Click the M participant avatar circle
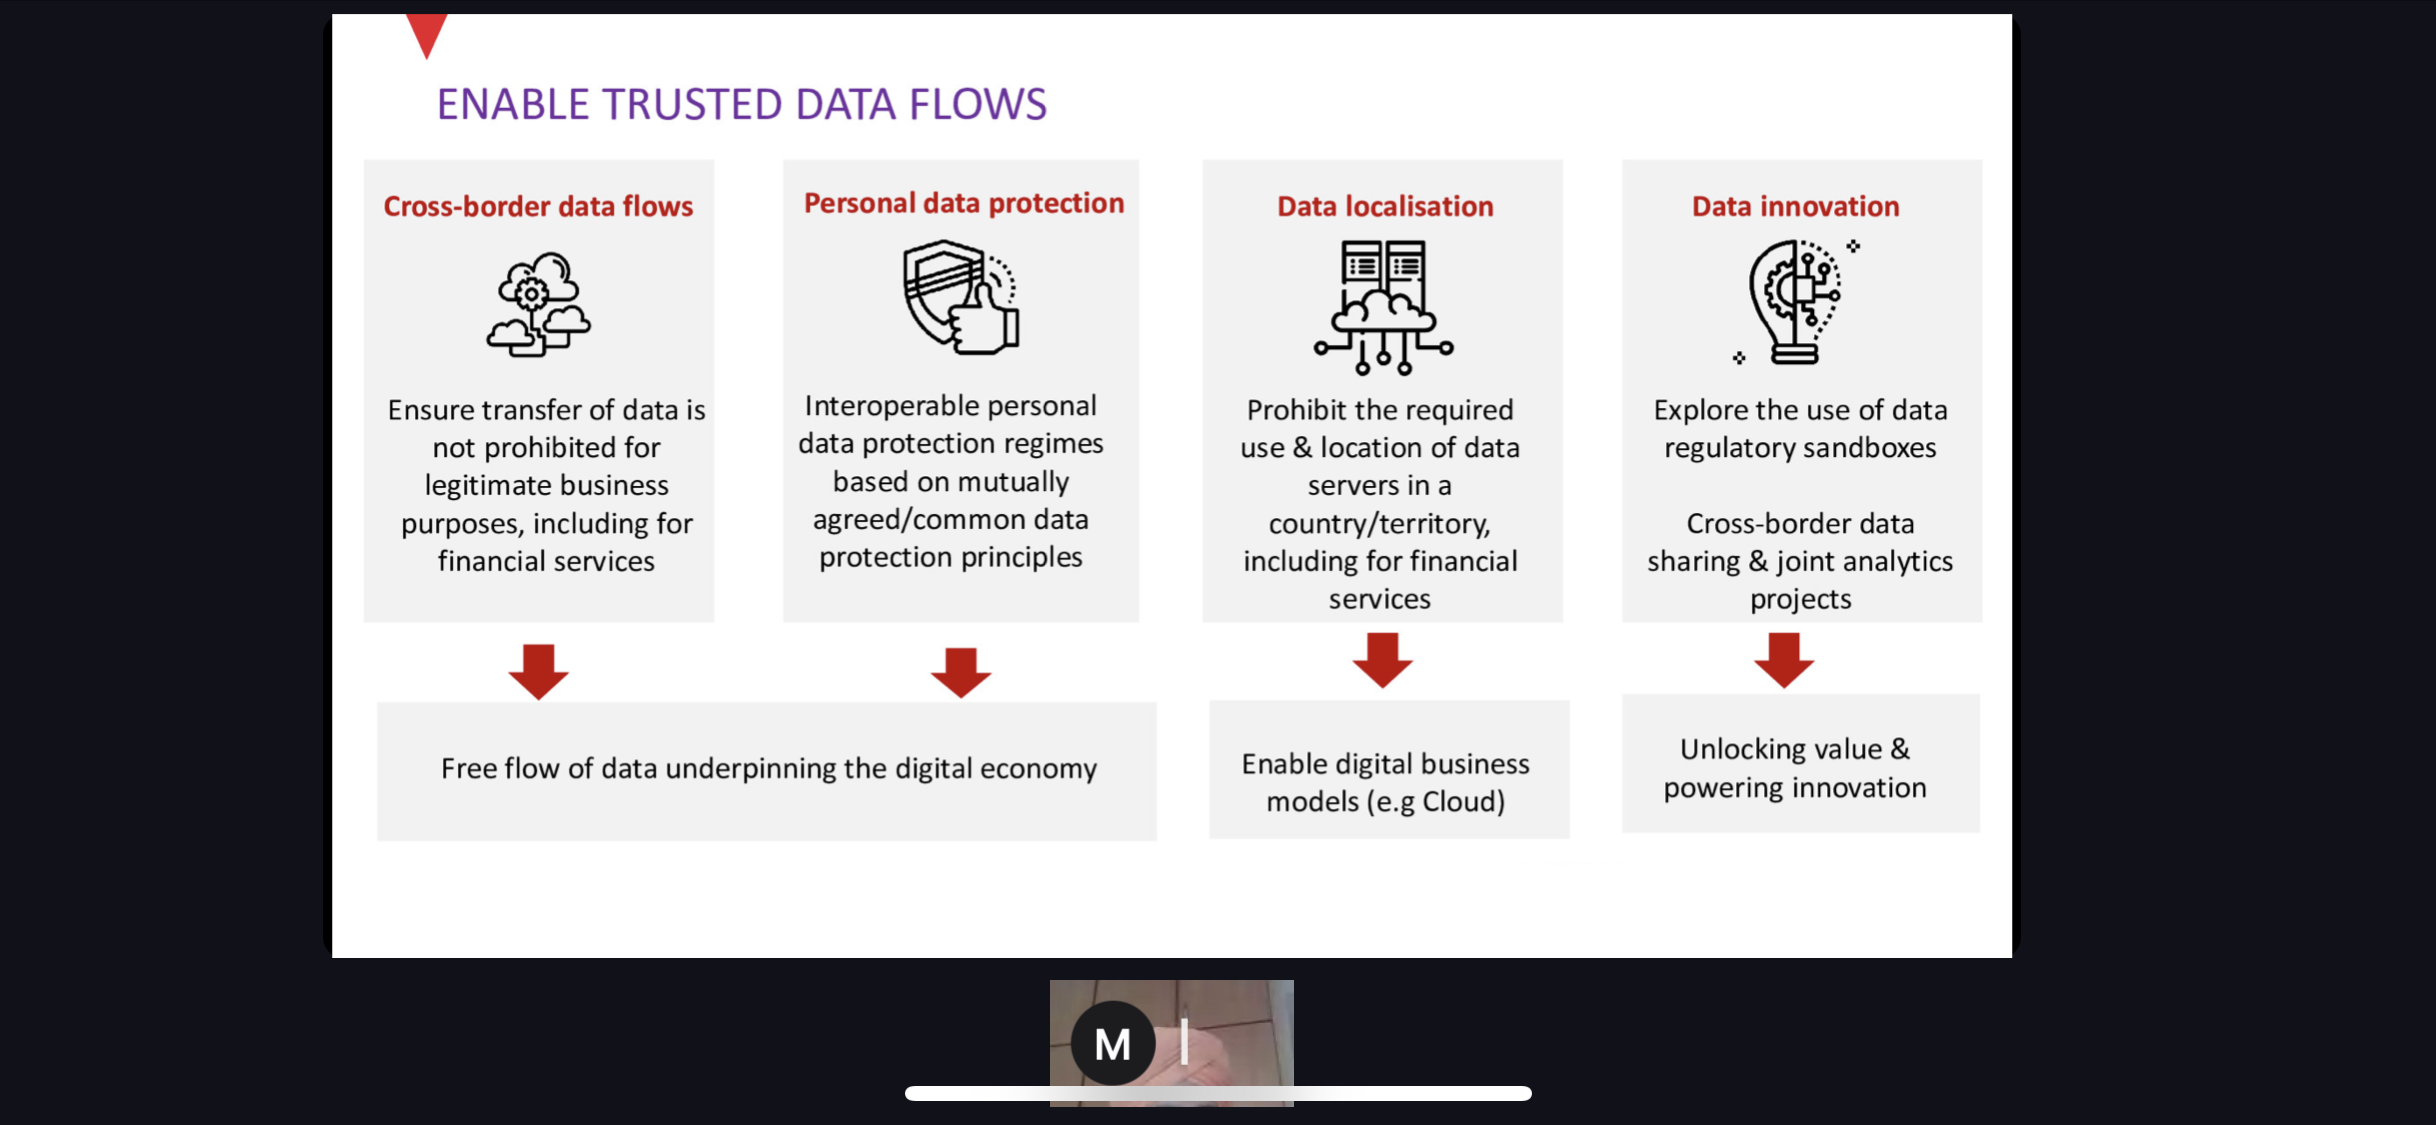Viewport: 2436px width, 1125px height. tap(1112, 1043)
